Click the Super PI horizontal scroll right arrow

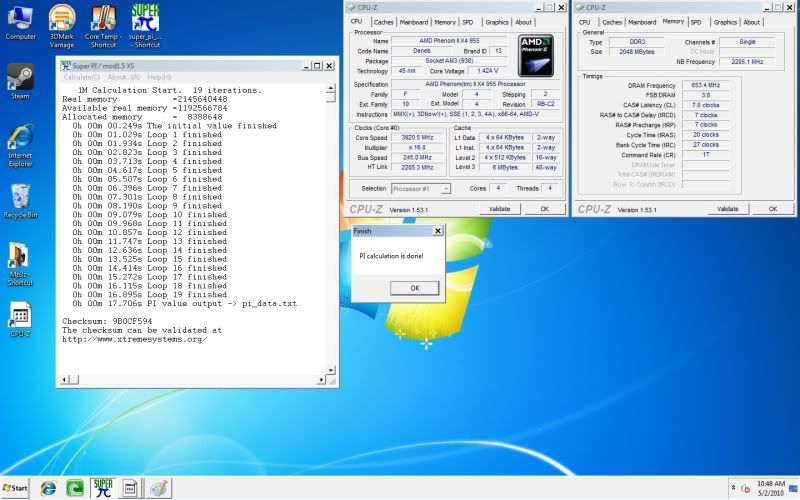click(x=321, y=380)
